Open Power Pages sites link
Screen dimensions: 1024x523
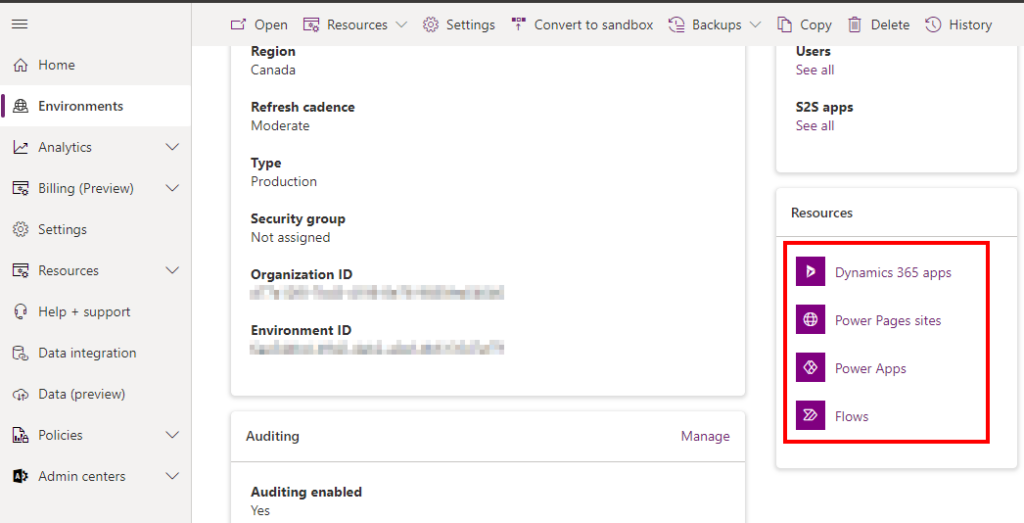click(888, 321)
